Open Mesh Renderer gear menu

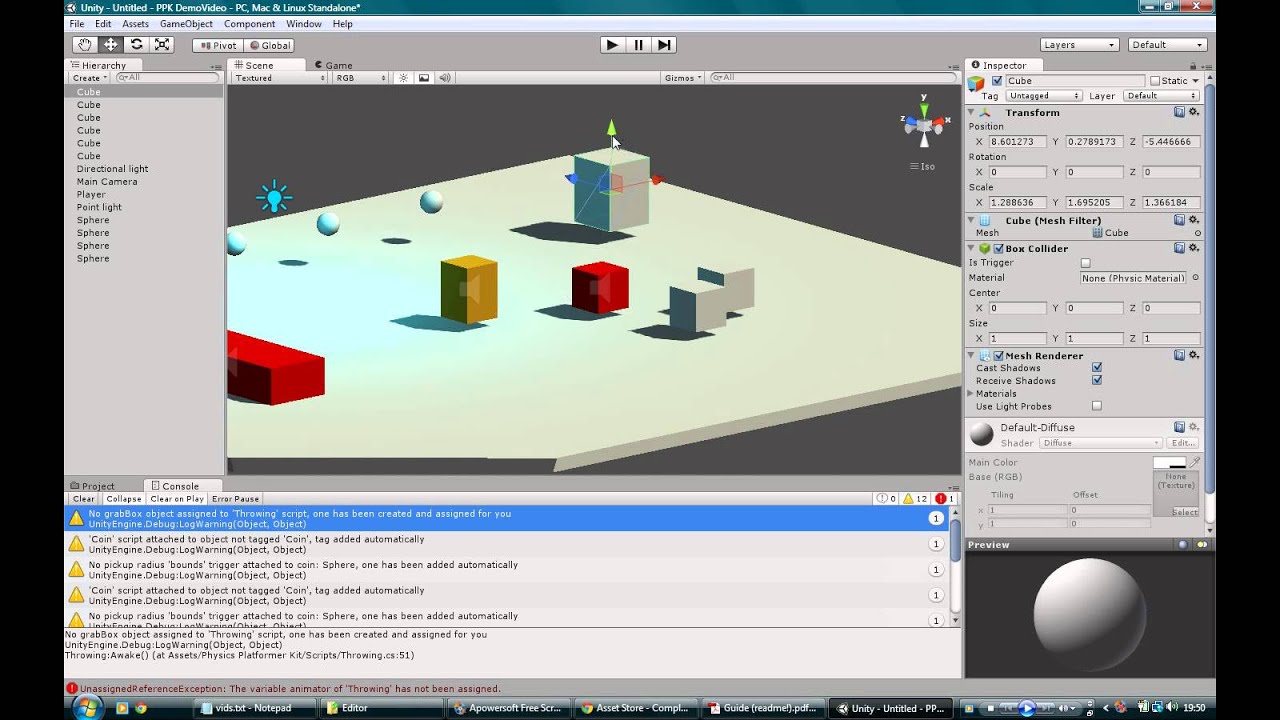[1194, 355]
